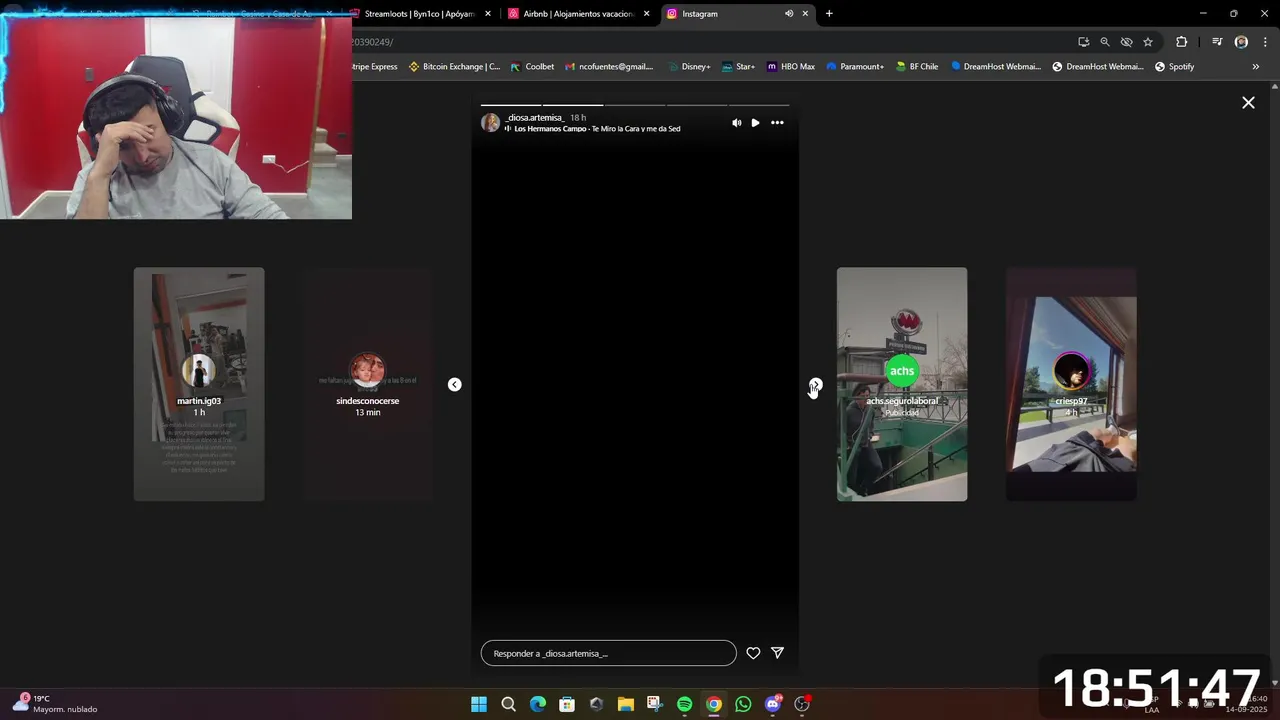
Task: Select Chrome in the taskbar
Action: pos(714,704)
